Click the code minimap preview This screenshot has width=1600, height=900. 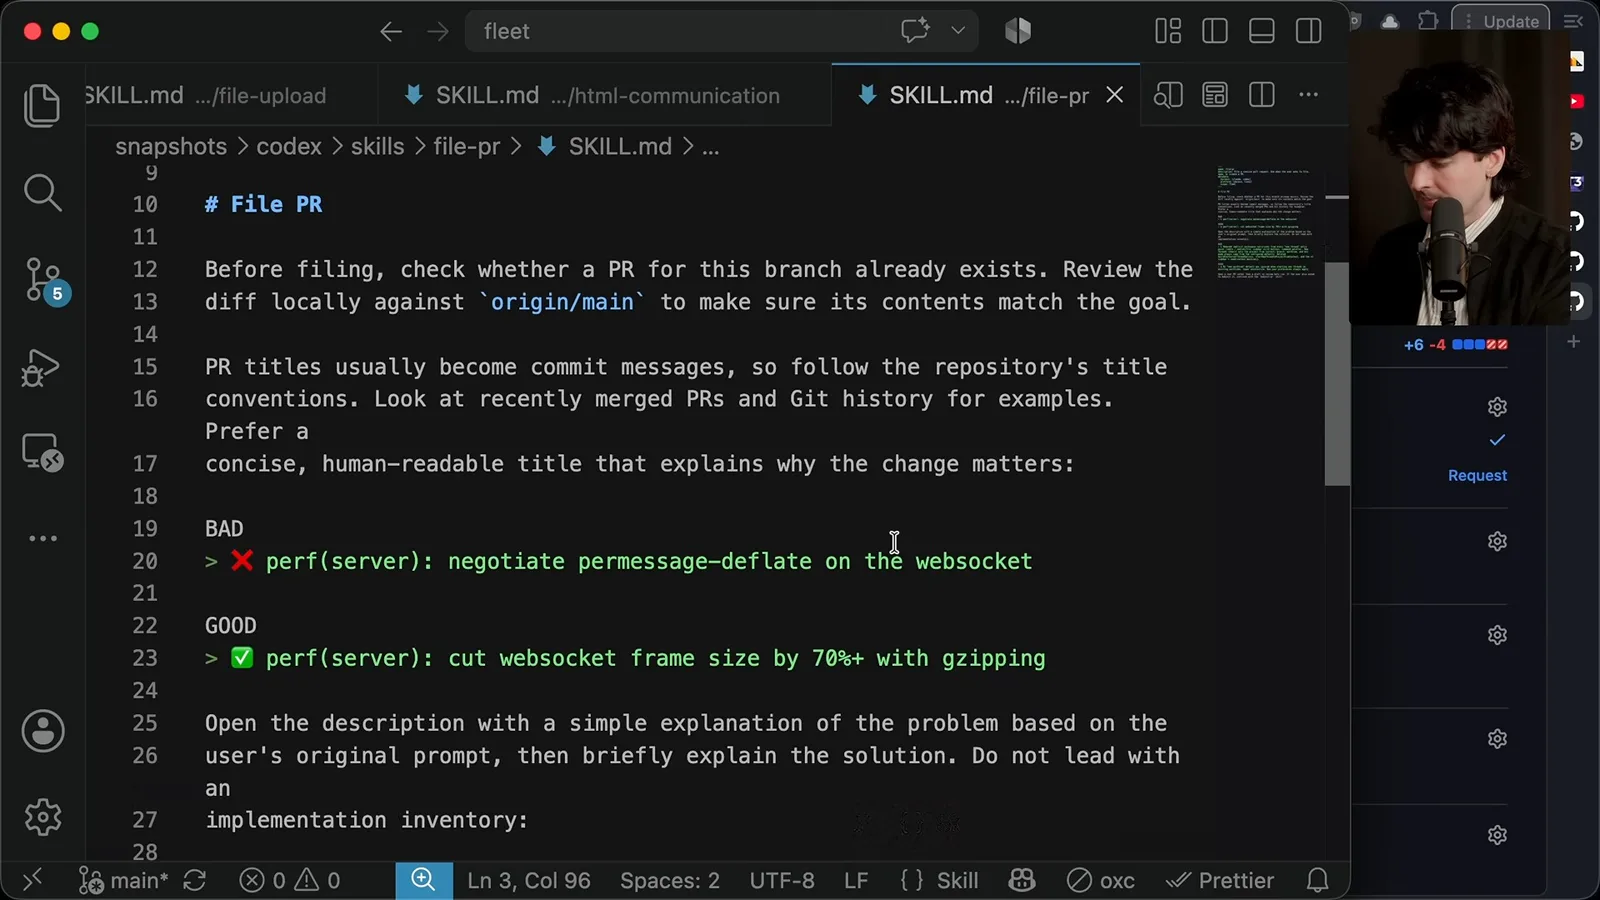(x=1266, y=222)
